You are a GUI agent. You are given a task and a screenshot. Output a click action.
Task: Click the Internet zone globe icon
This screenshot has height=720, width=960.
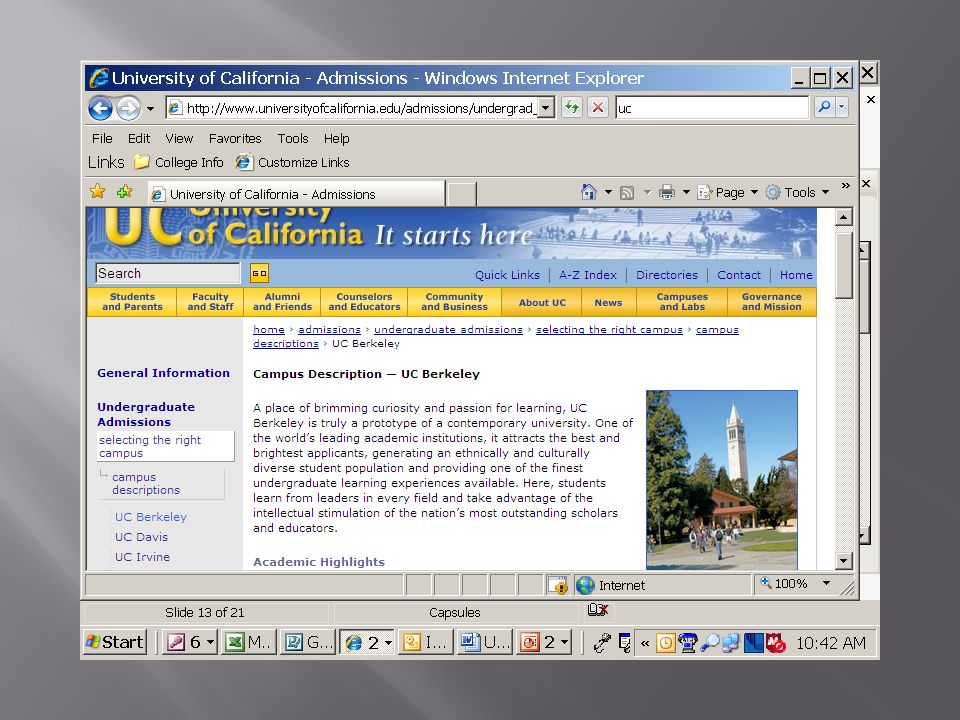click(x=585, y=585)
